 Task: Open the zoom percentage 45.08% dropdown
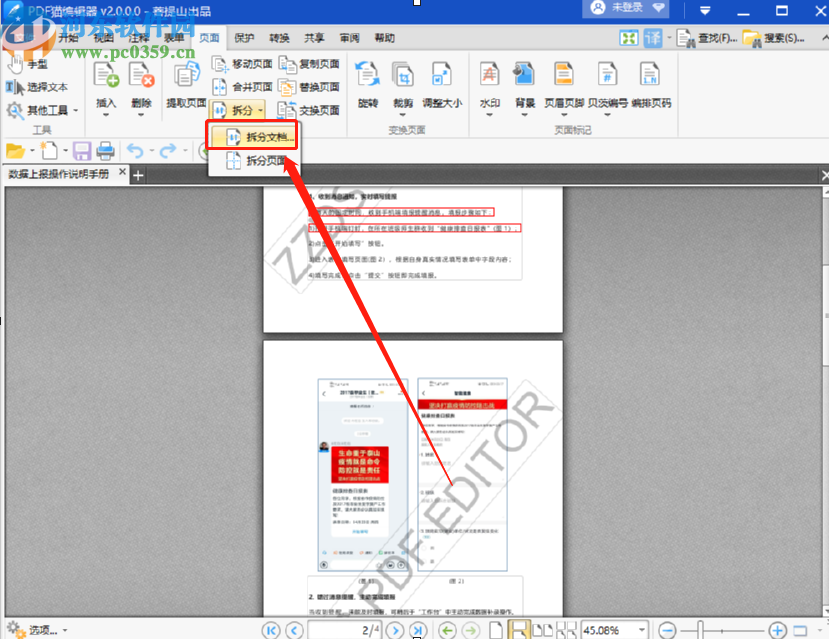point(641,630)
